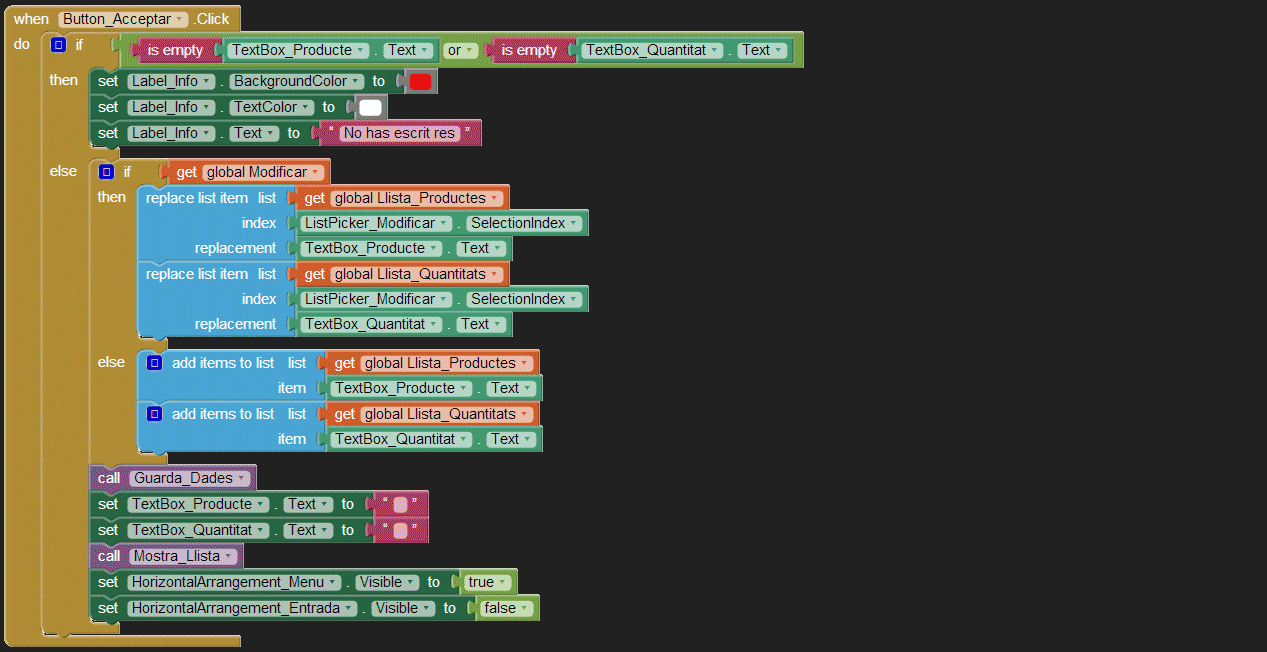Edit the 'No has escrit res' text string
Image resolution: width=1267 pixels, height=652 pixels.
(398, 133)
